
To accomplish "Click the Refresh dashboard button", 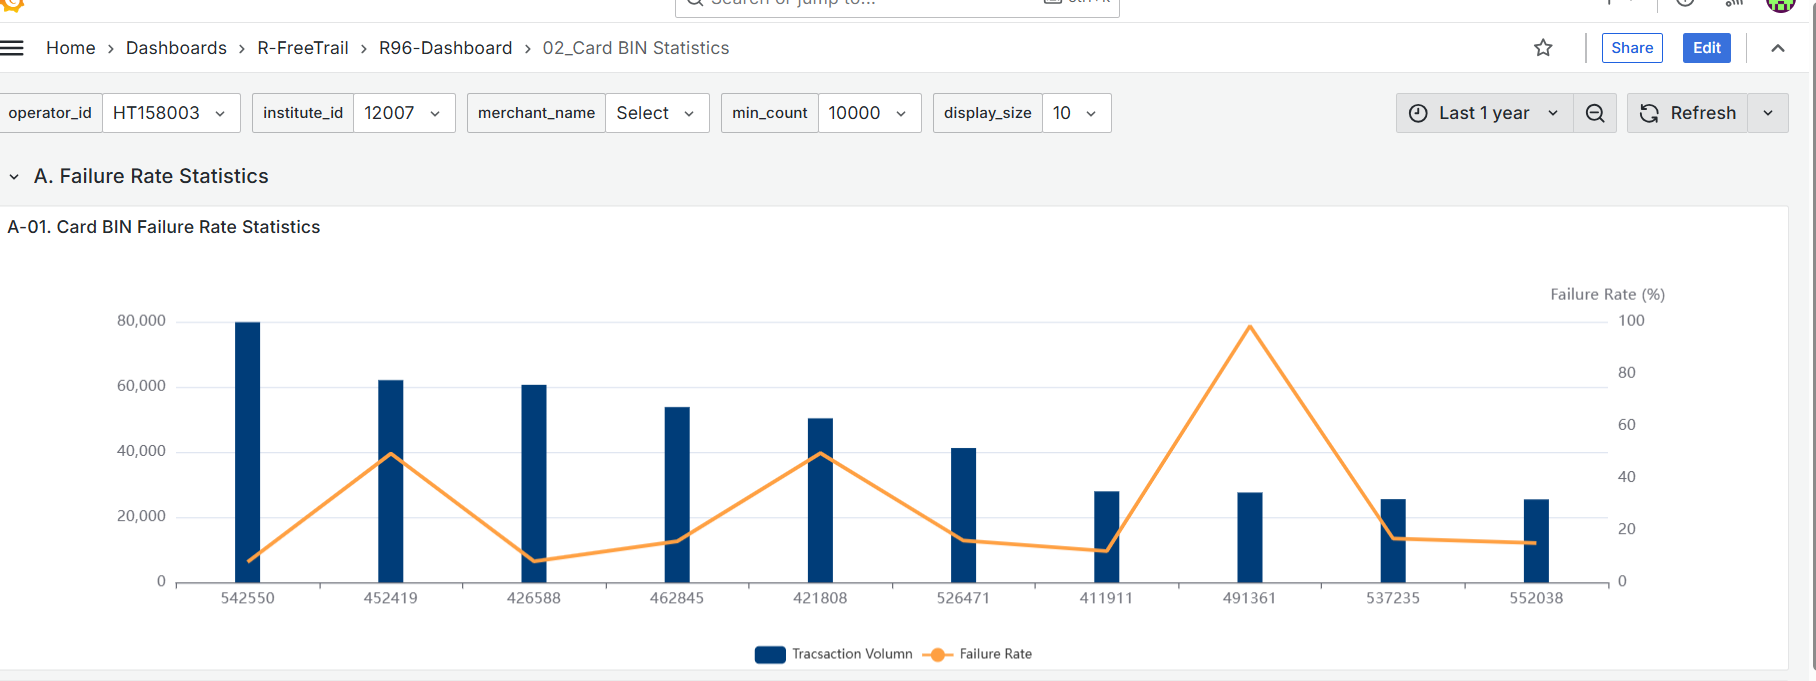I will (1688, 113).
